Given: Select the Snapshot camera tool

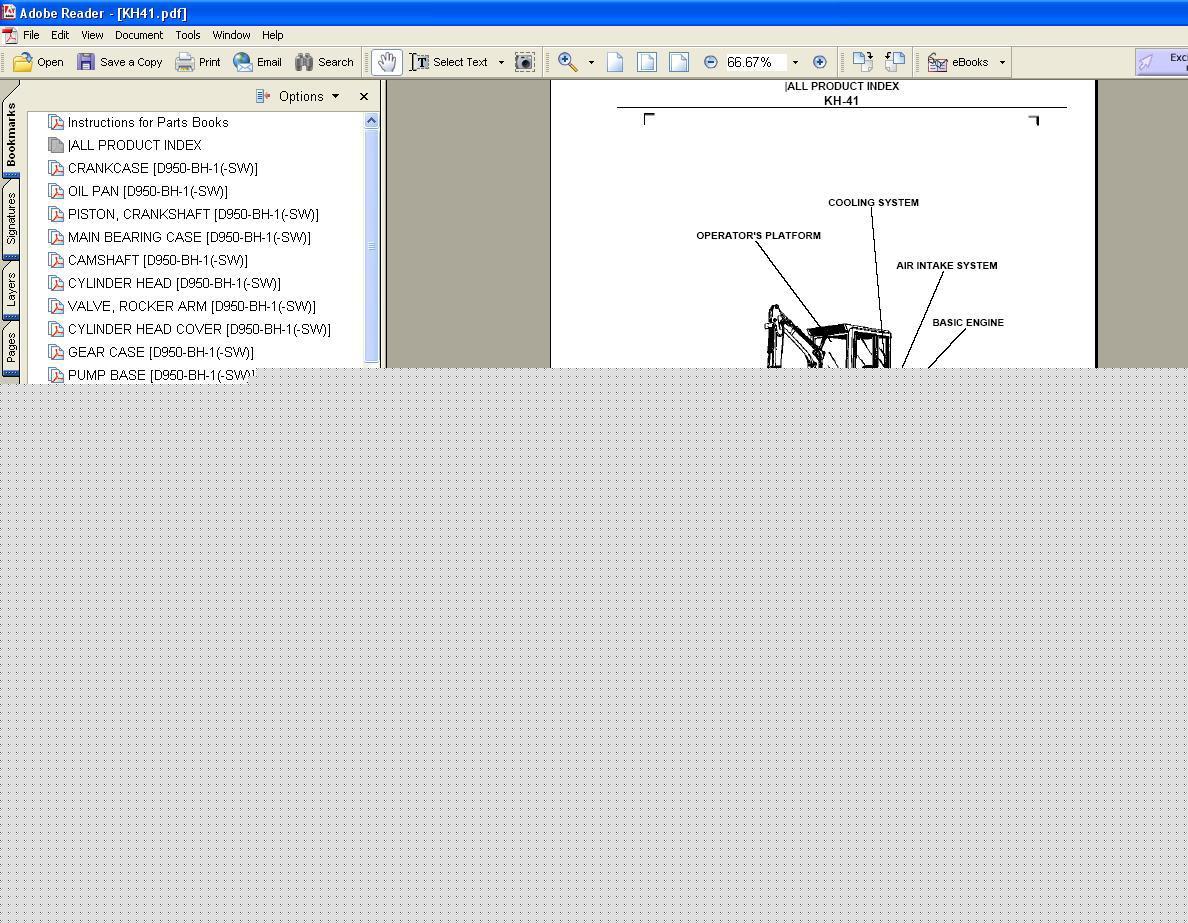Looking at the screenshot, I should pos(524,62).
